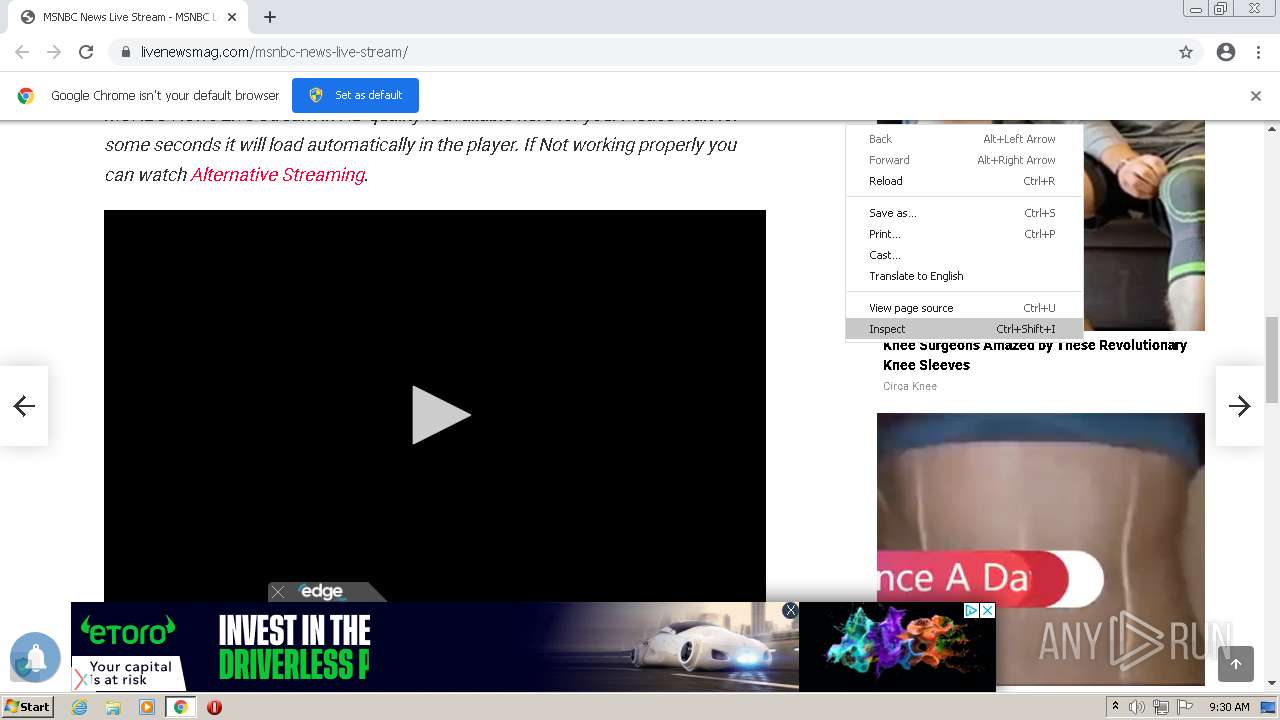
Task: Choose Back in the context menu
Action: 964,139
